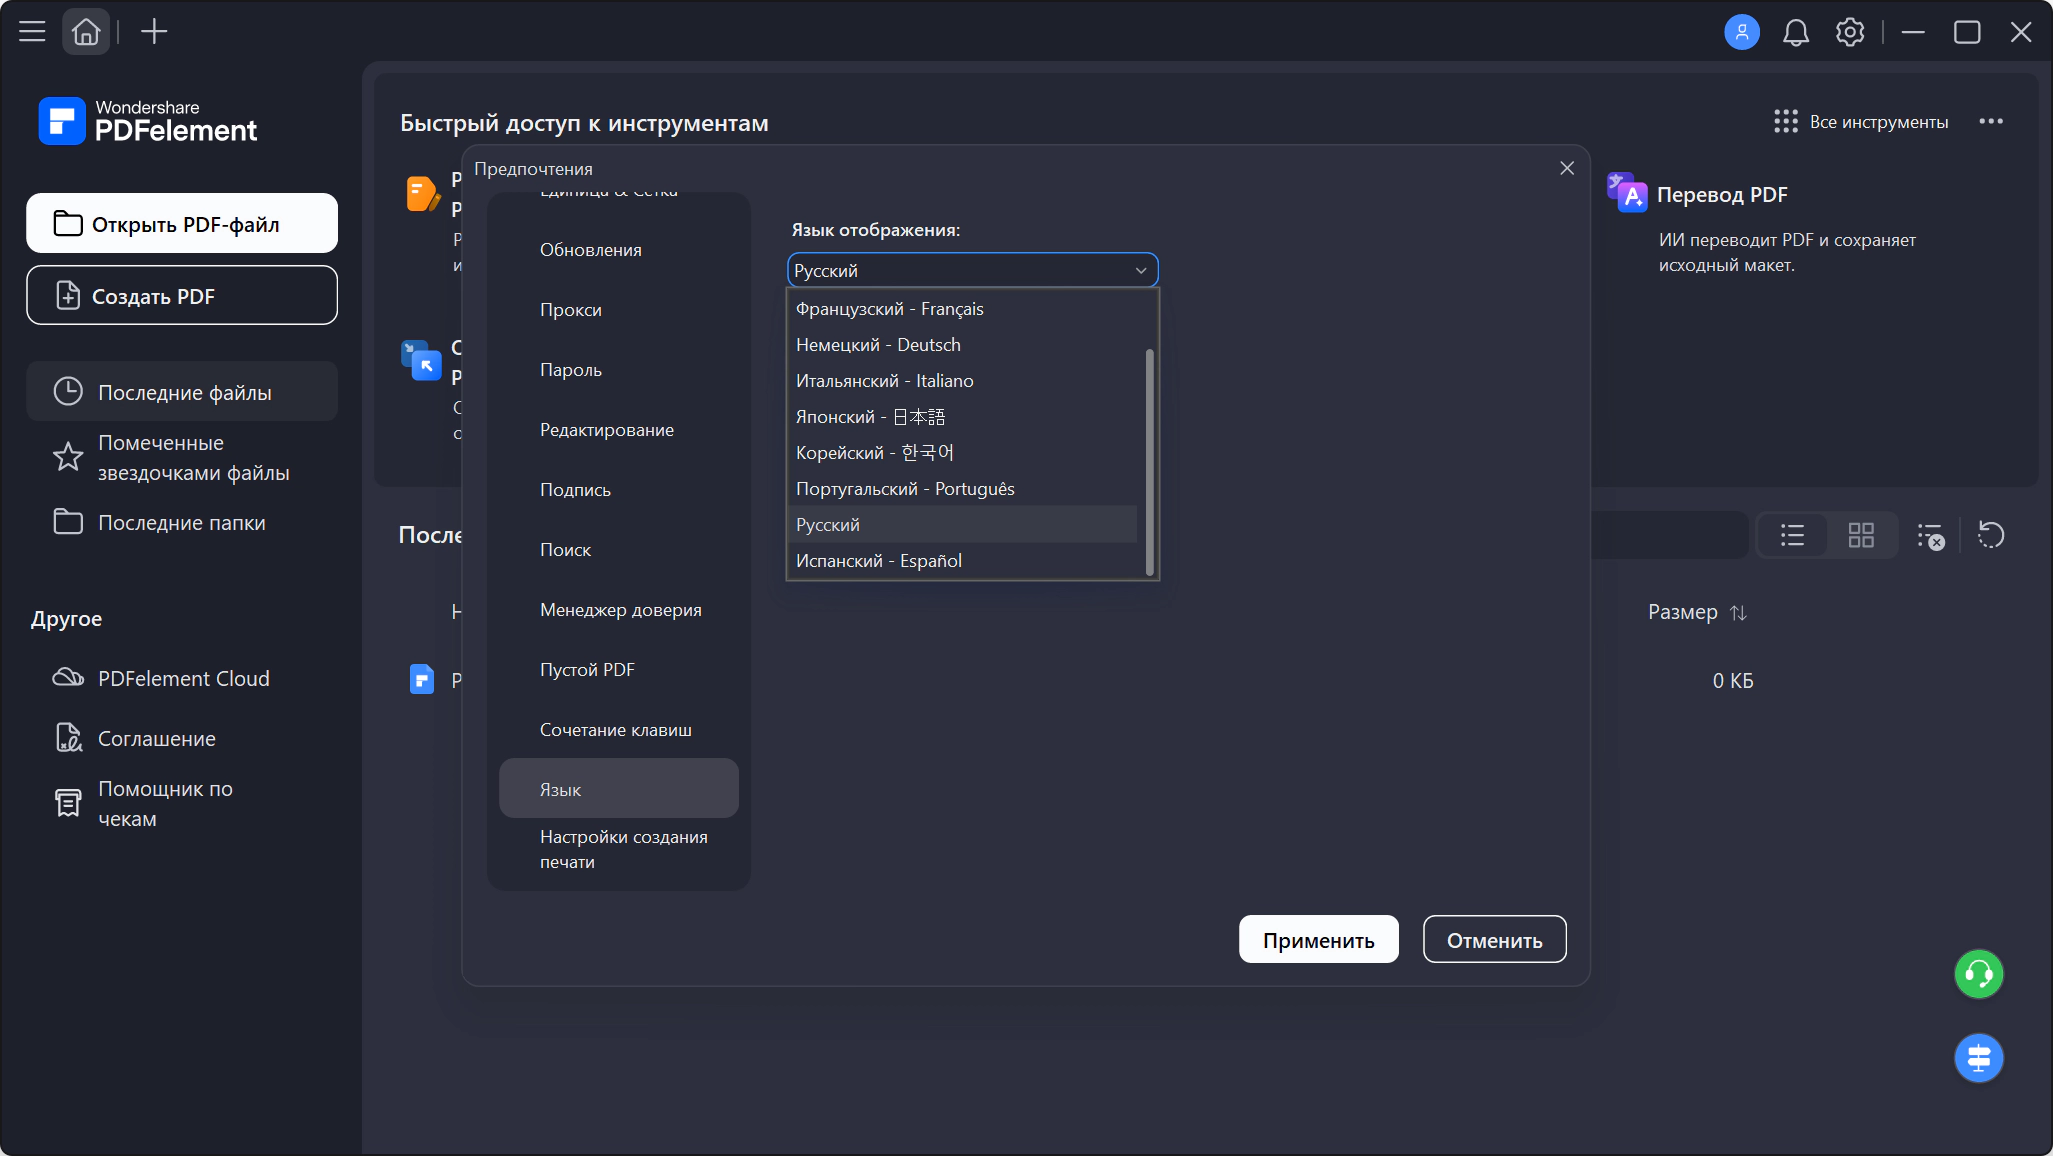Close the Предпочтения dialog
2053x1156 pixels.
1566,168
